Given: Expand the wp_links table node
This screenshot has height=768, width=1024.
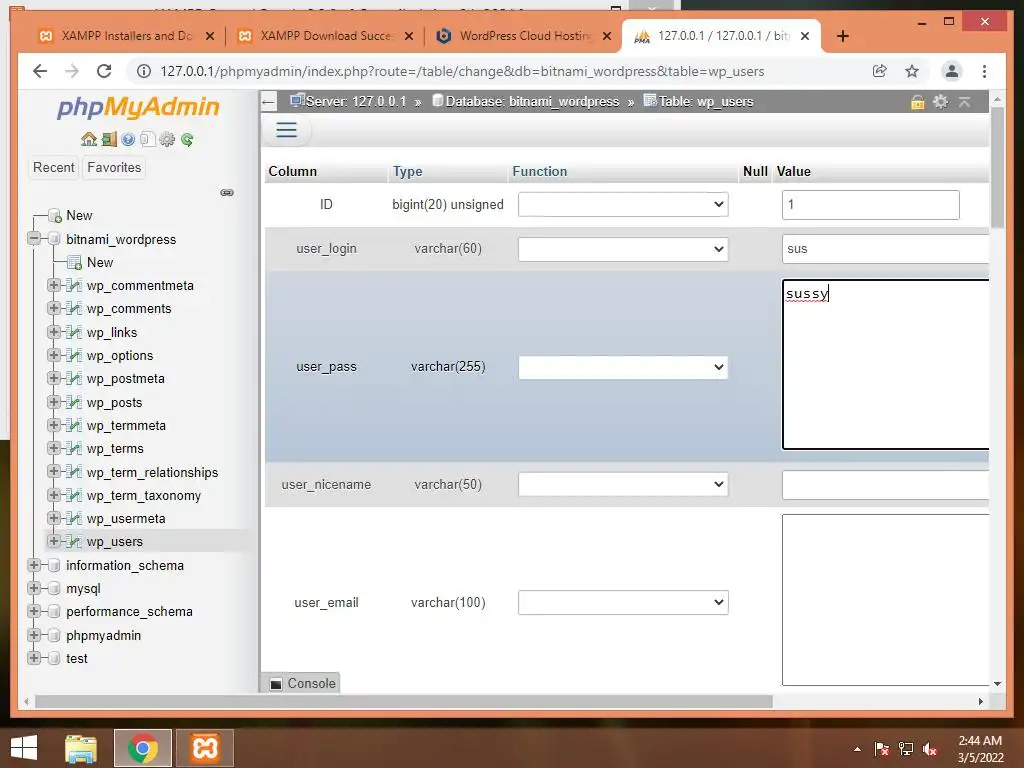Looking at the screenshot, I should point(54,332).
